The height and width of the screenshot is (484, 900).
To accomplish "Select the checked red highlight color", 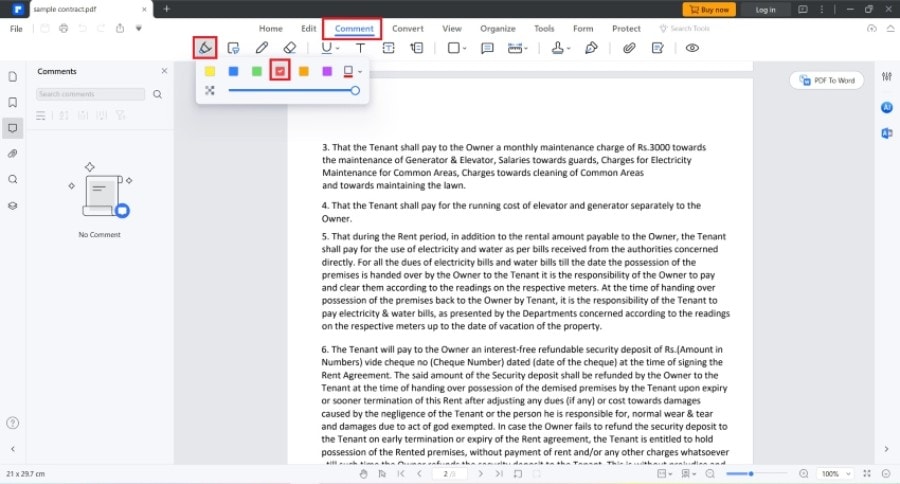I will coord(280,71).
